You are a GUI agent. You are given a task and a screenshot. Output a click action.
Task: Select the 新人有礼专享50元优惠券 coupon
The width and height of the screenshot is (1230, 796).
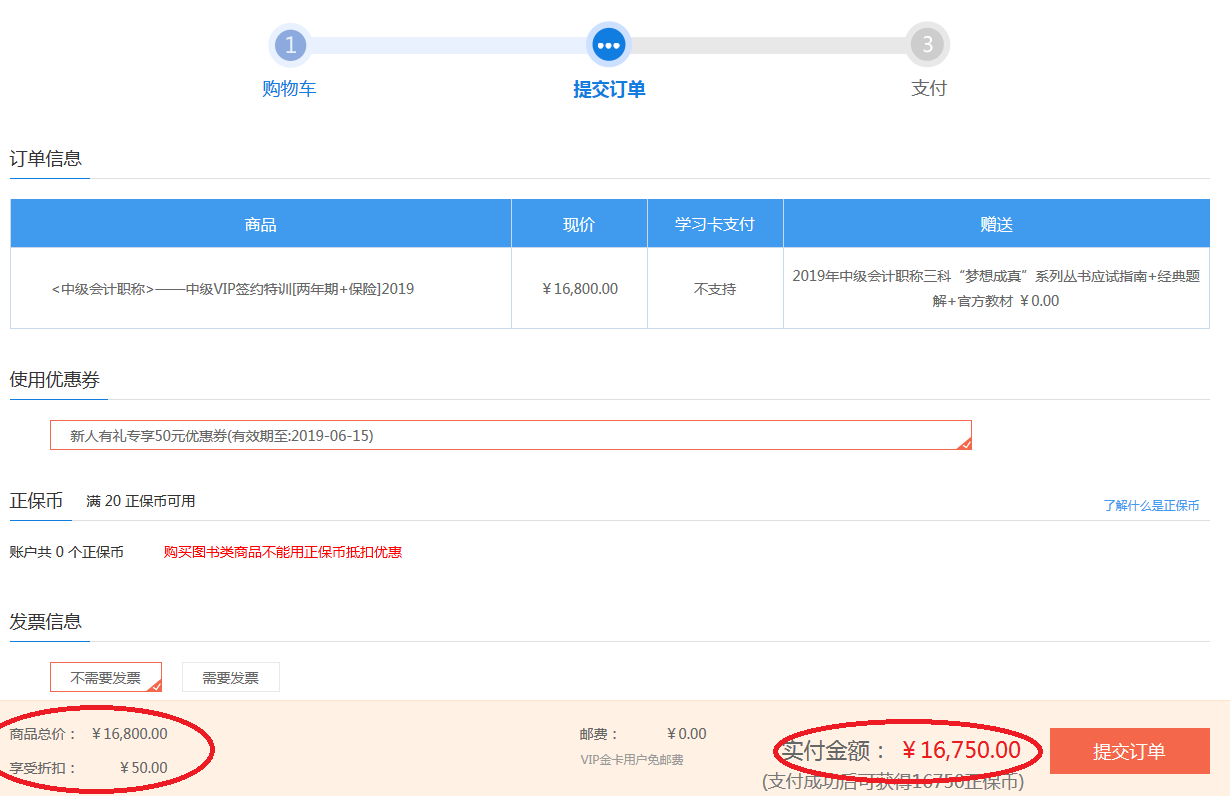(510, 436)
